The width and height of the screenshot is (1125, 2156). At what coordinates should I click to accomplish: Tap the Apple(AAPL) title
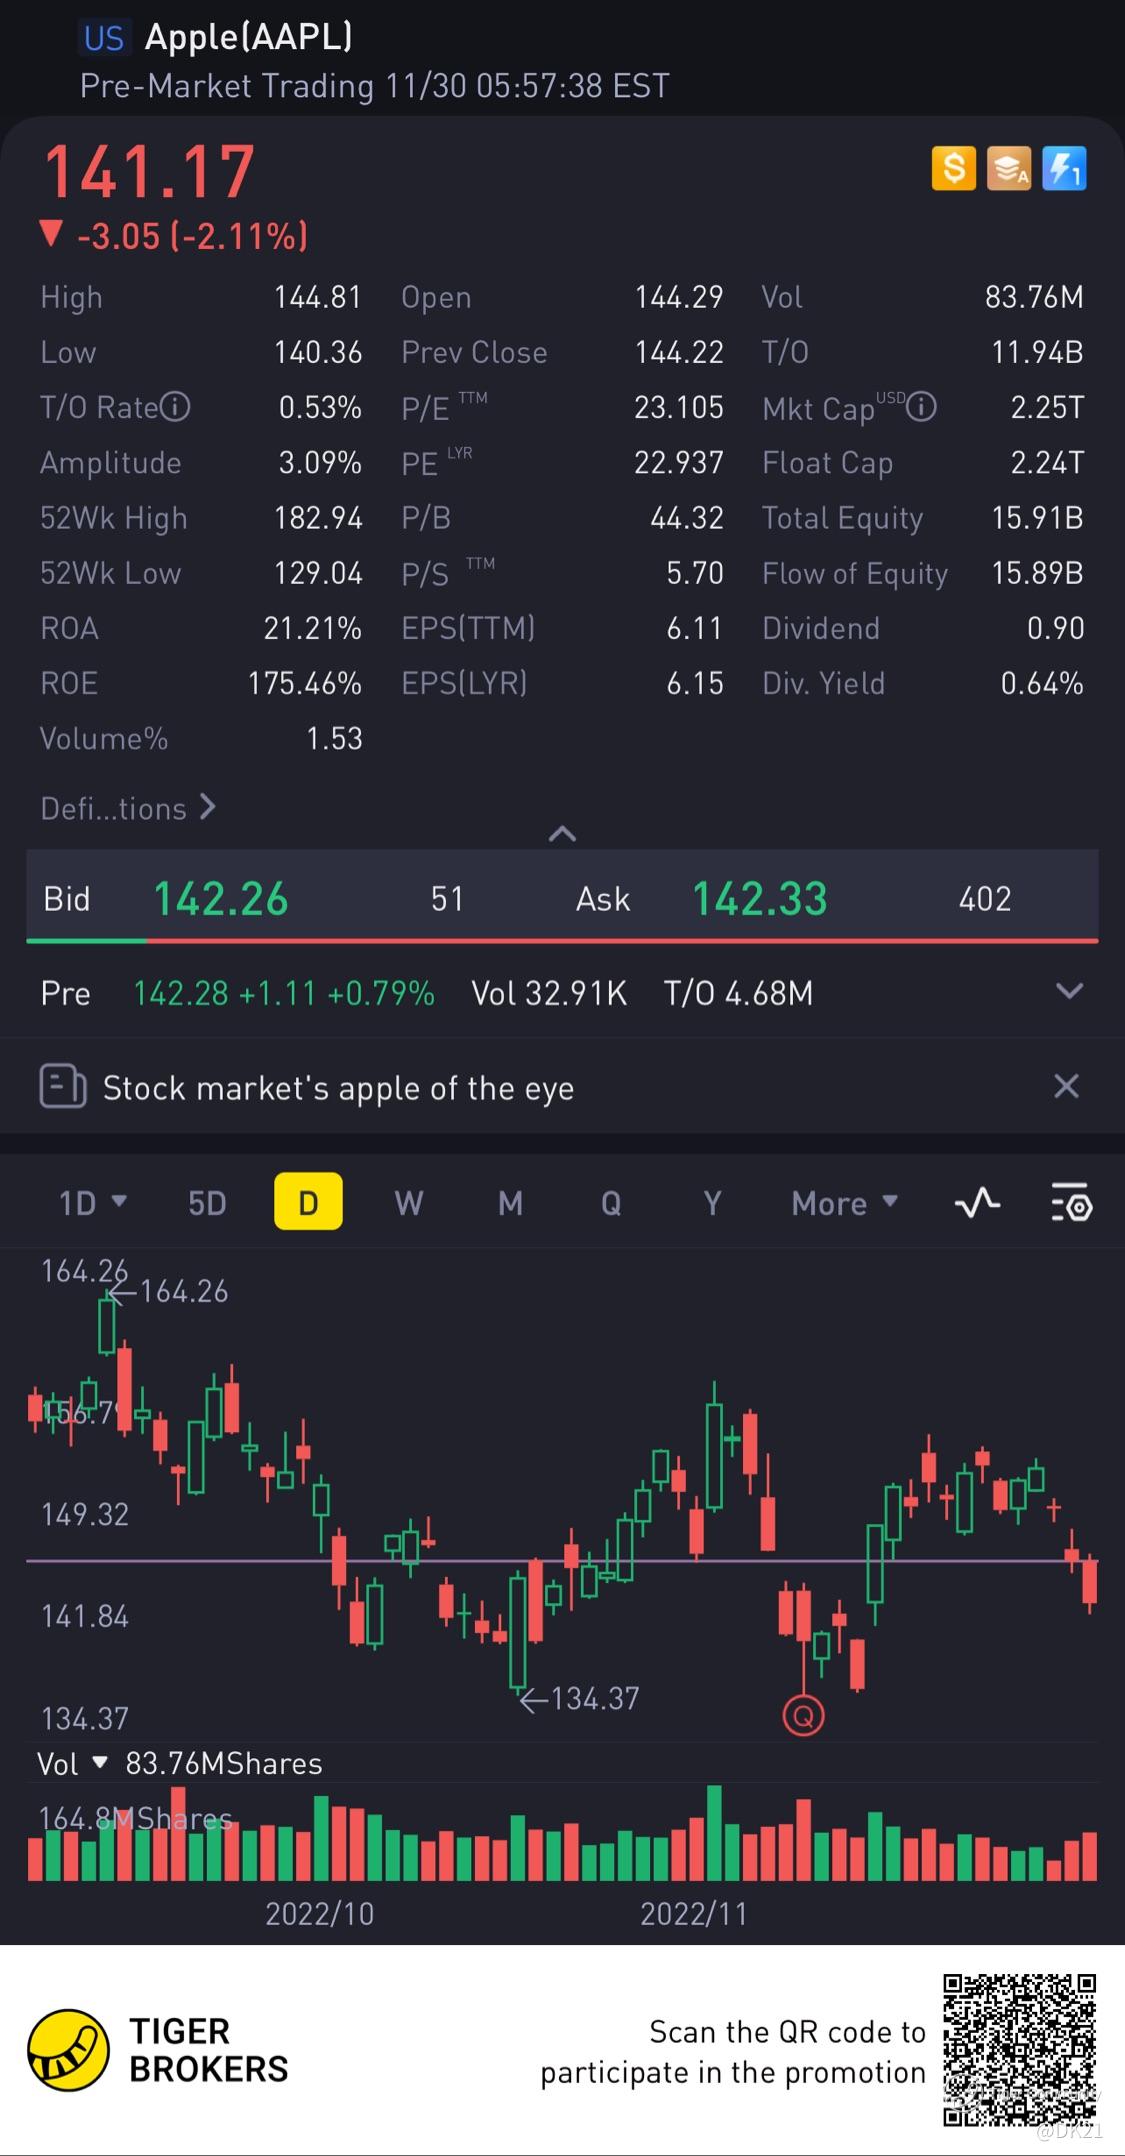[248, 37]
